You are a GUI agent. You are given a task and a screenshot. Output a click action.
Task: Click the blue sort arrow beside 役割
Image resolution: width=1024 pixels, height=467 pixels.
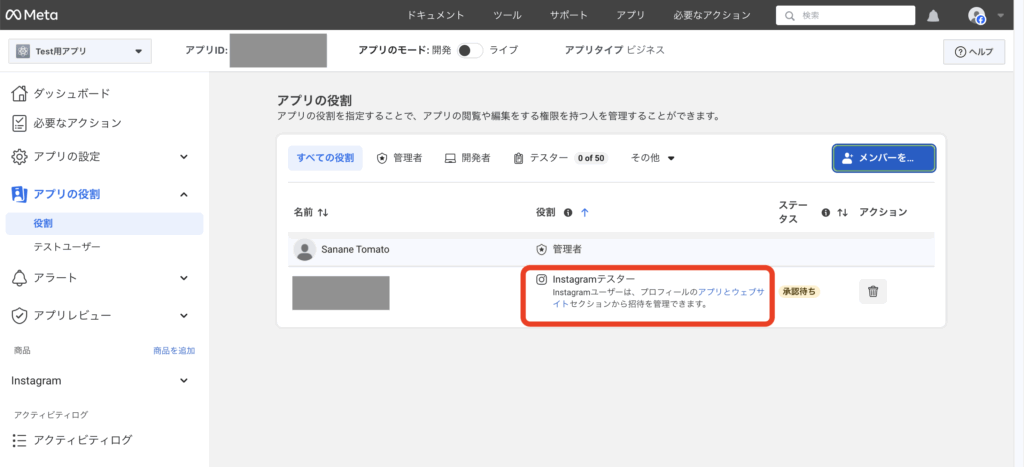tap(585, 212)
